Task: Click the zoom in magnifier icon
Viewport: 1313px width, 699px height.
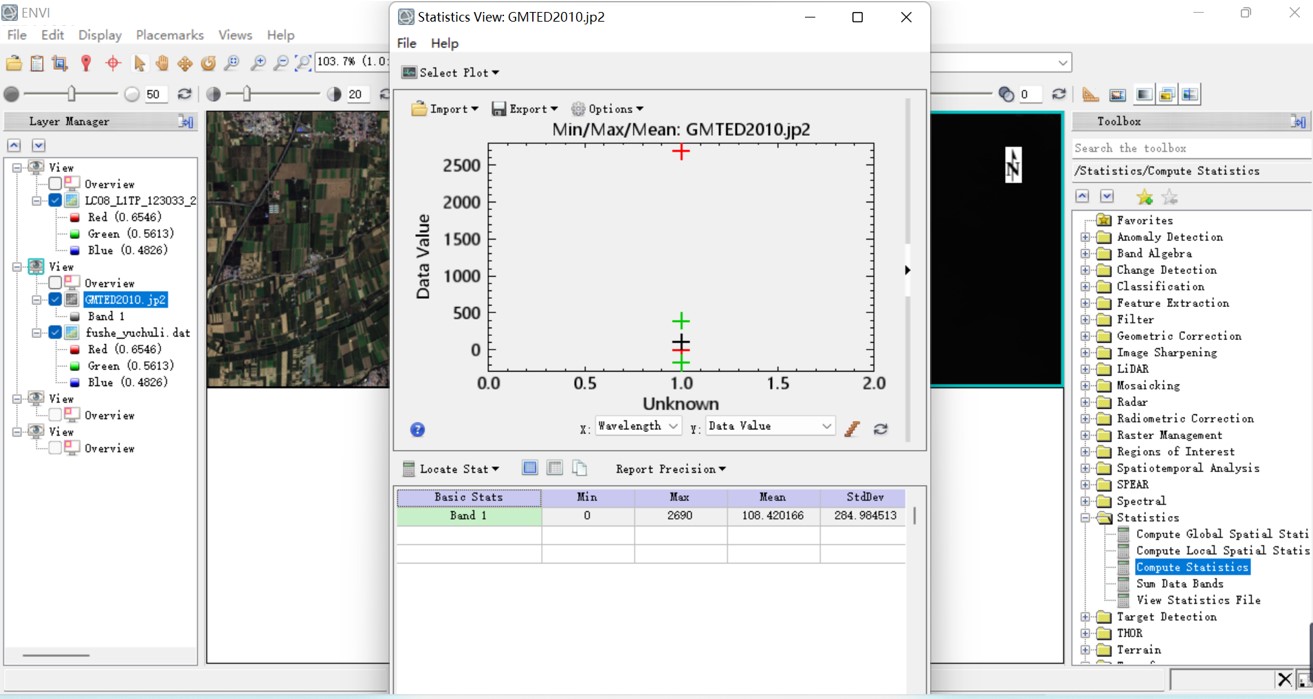Action: click(x=257, y=63)
